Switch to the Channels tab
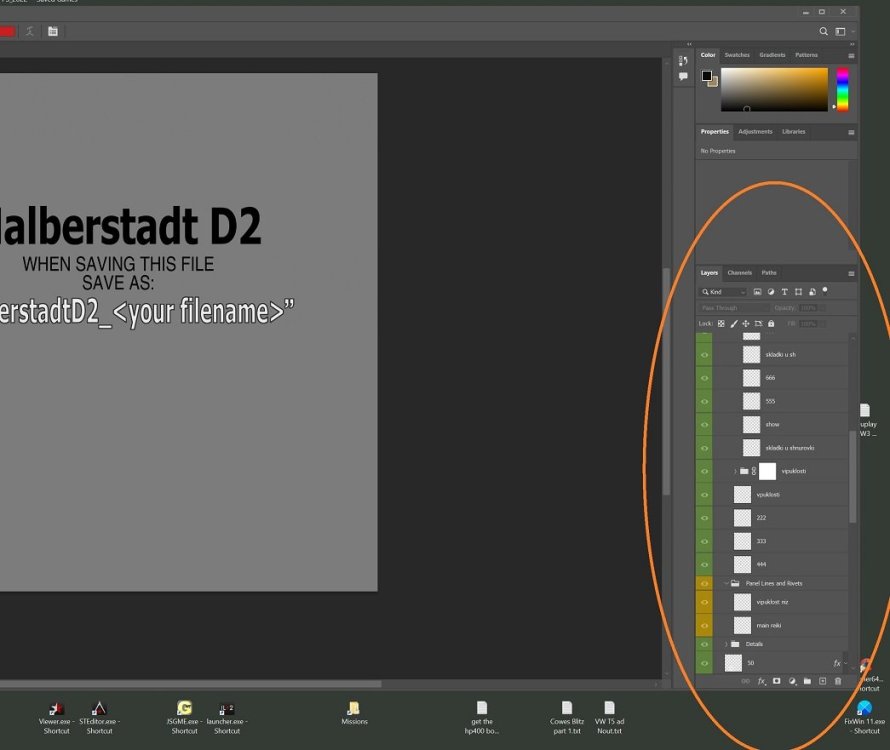The image size is (890, 750). pos(739,272)
